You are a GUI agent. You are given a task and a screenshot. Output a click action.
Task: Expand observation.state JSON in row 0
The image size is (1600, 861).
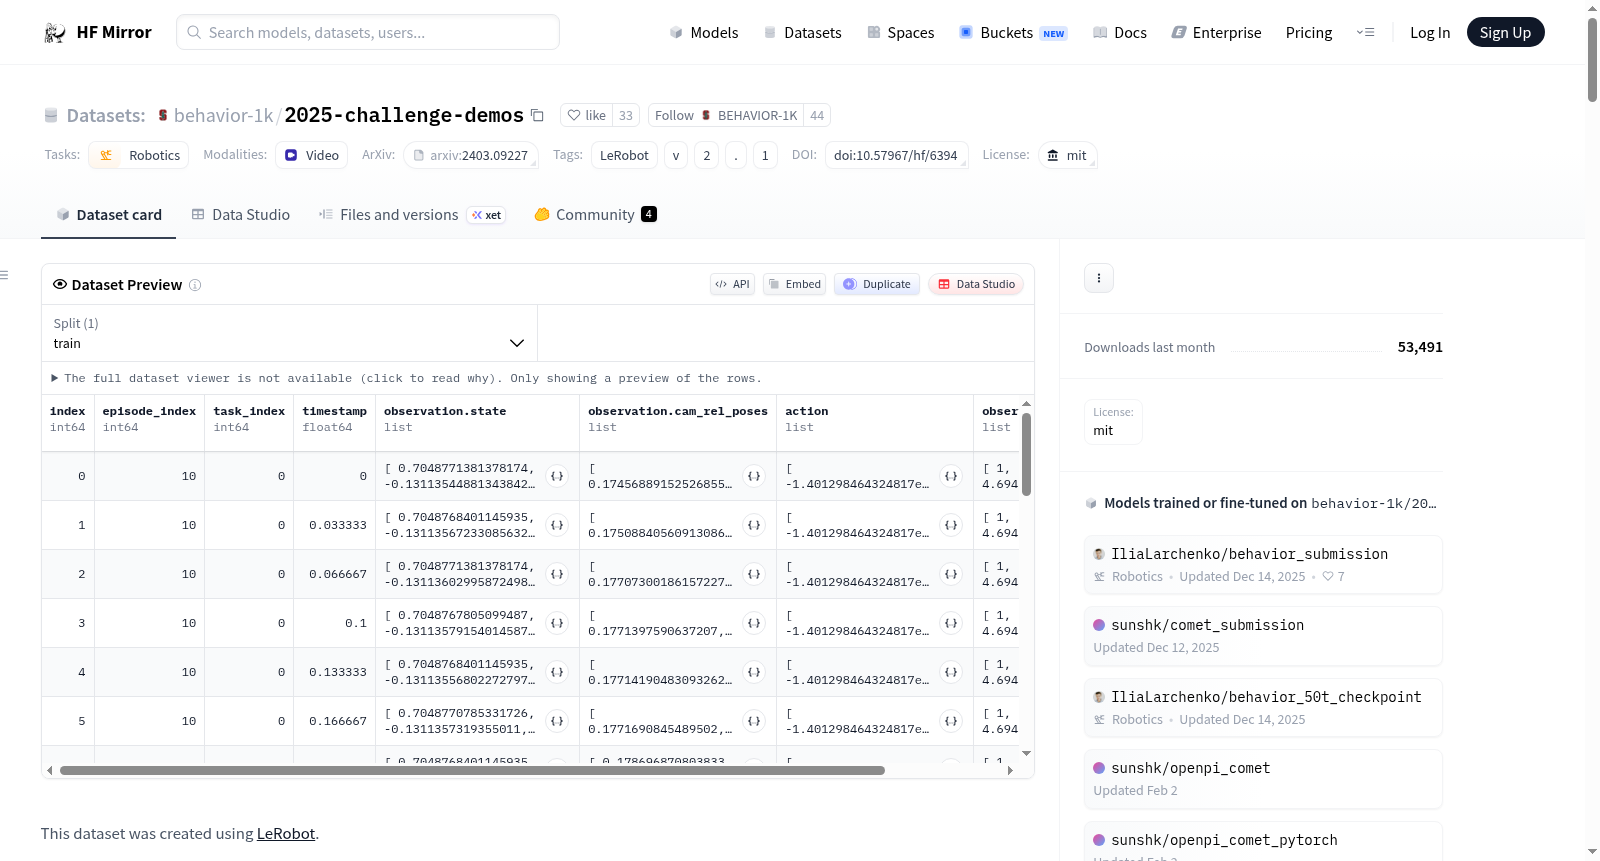point(558,476)
